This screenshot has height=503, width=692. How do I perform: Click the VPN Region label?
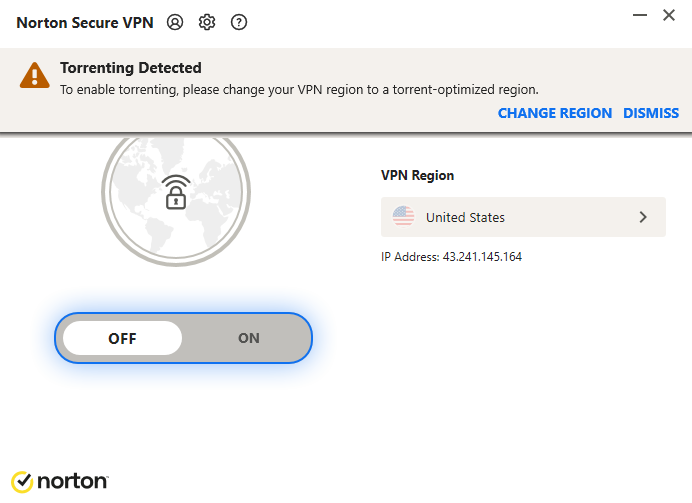click(x=417, y=175)
